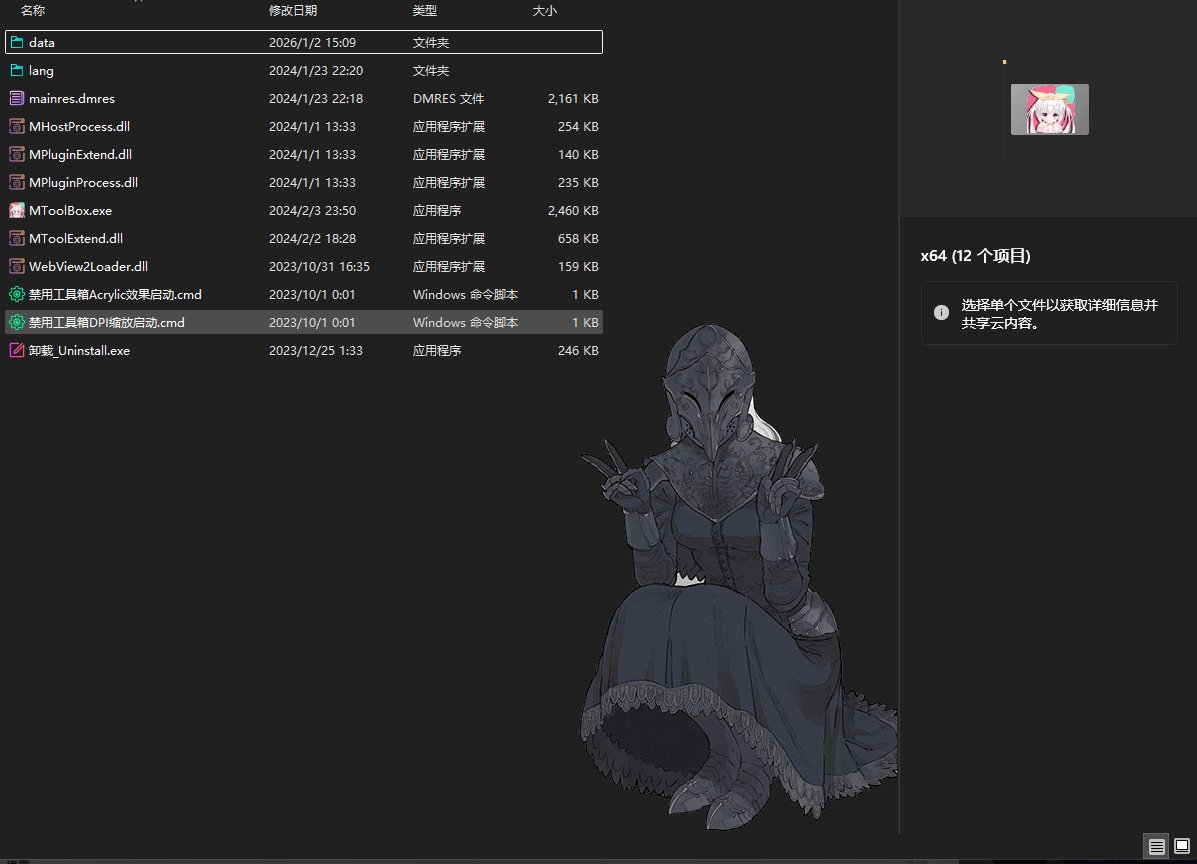The image size is (1197, 864).
Task: Select the MPluginExtend.dll file name
Action: coord(80,155)
